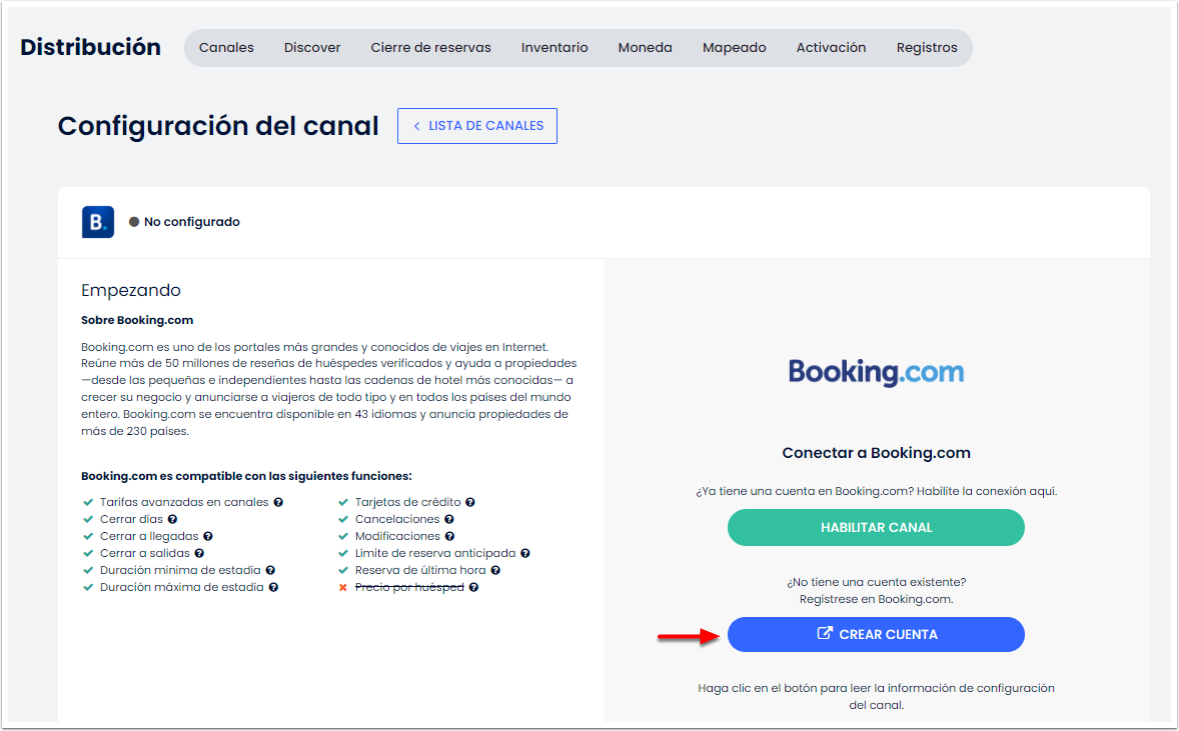Click the 'Reserva de última hora' text
Viewport: 1179px width, 731px height.
420,570
